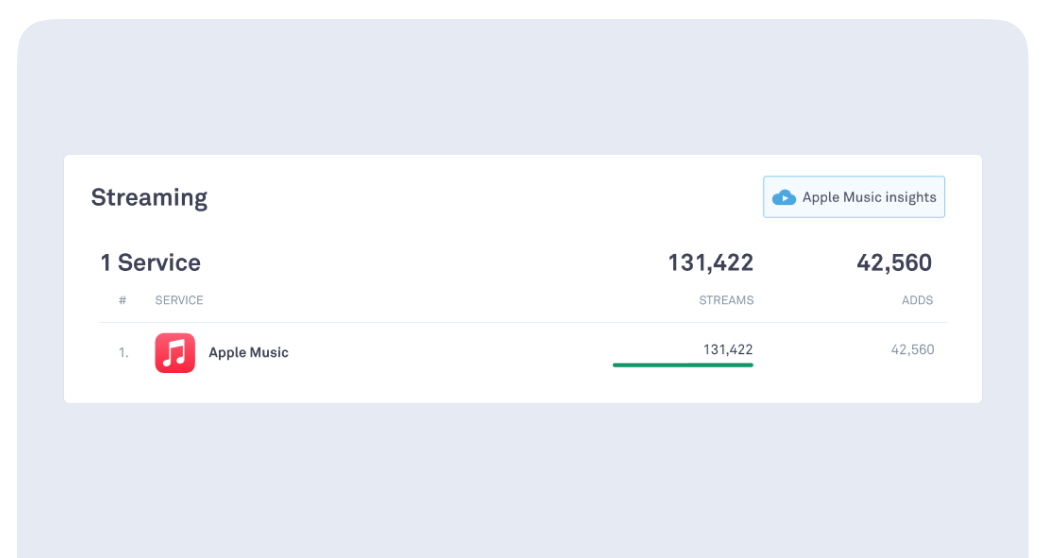Sort by the SERVICE column header

tap(179, 300)
